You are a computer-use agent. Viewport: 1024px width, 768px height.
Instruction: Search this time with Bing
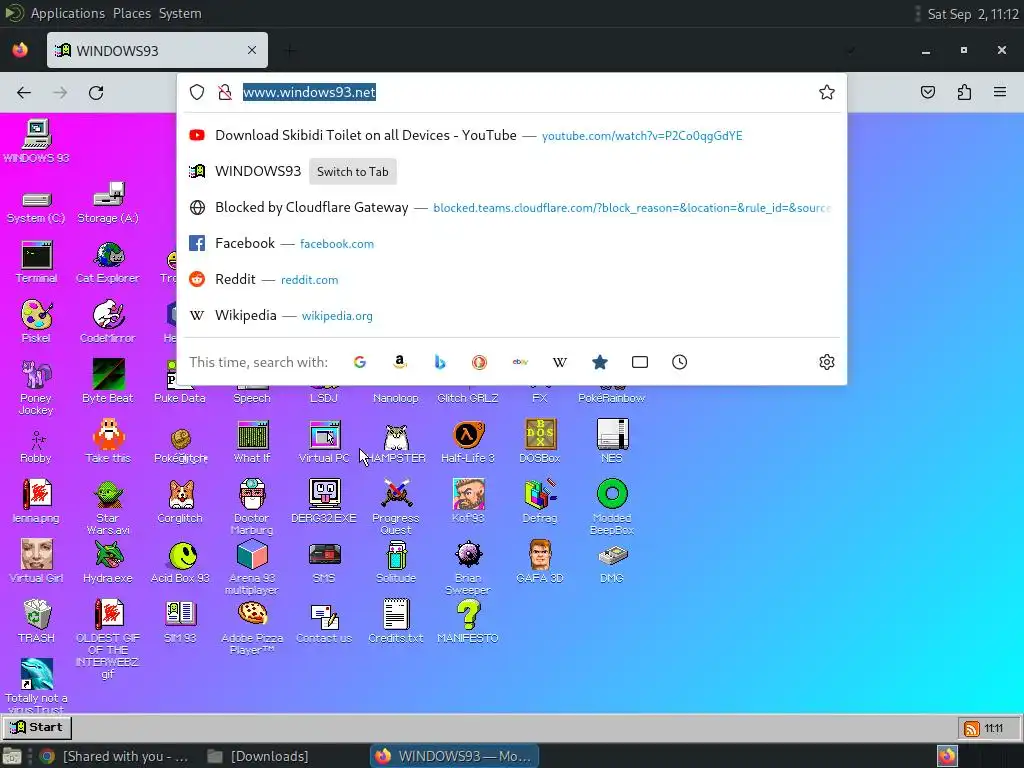(440, 362)
